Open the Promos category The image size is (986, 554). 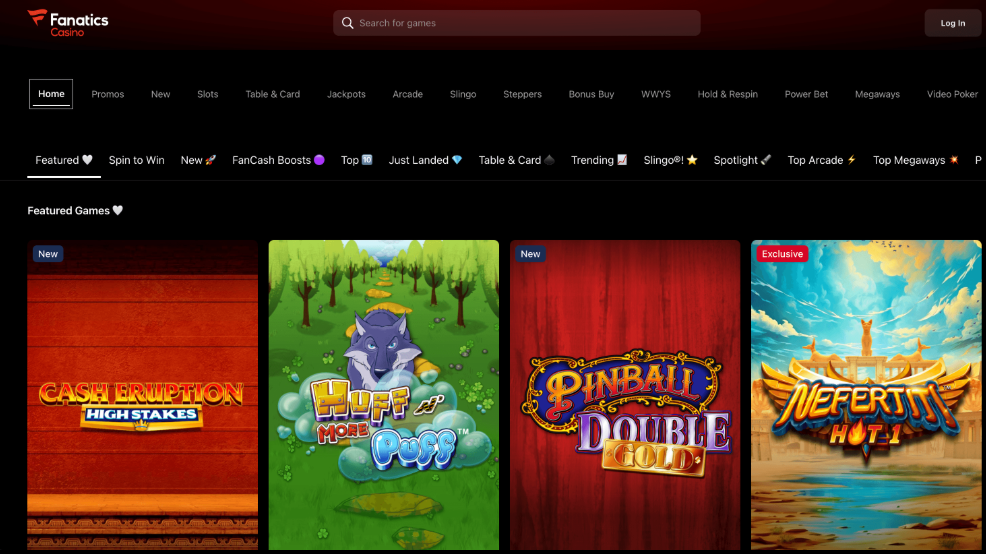pyautogui.click(x=108, y=94)
